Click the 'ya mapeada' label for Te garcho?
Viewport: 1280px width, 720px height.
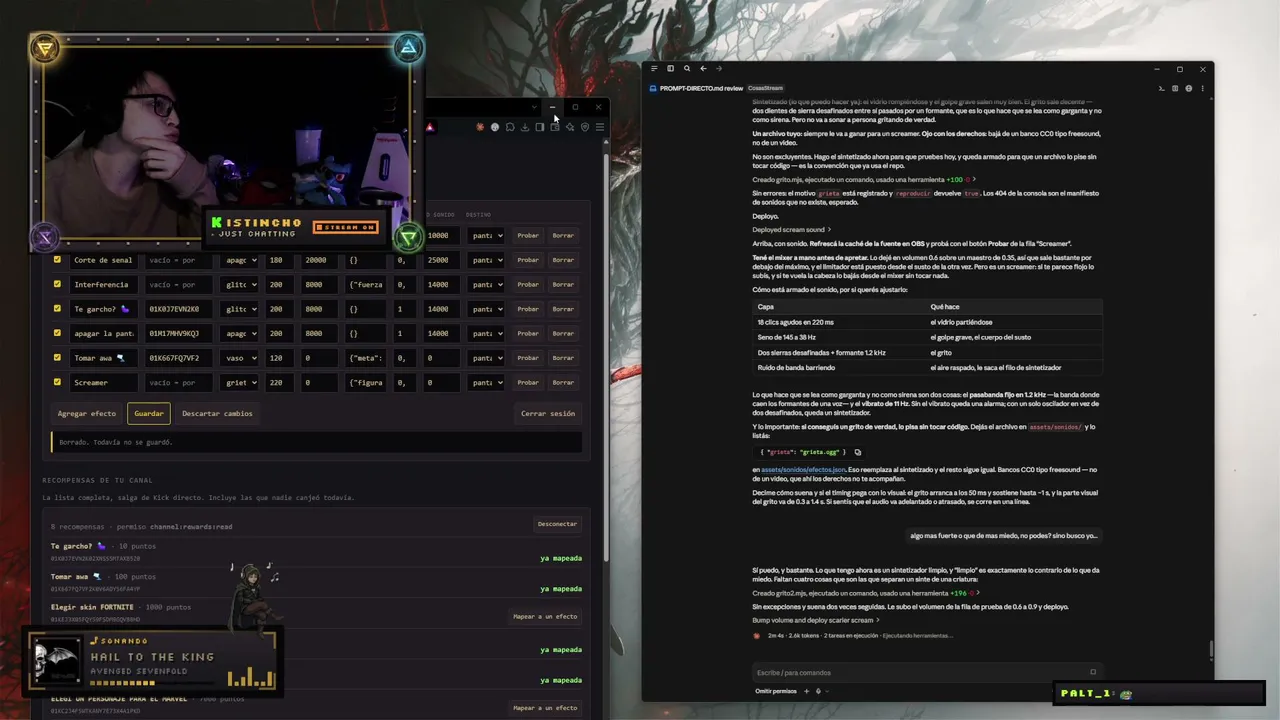(x=561, y=558)
